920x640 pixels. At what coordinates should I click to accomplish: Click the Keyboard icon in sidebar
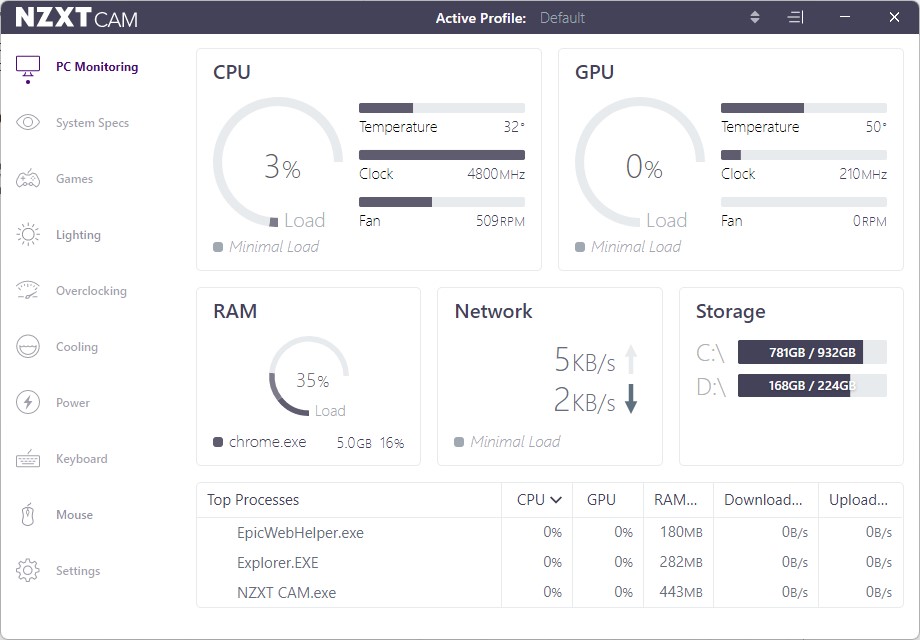pos(28,459)
